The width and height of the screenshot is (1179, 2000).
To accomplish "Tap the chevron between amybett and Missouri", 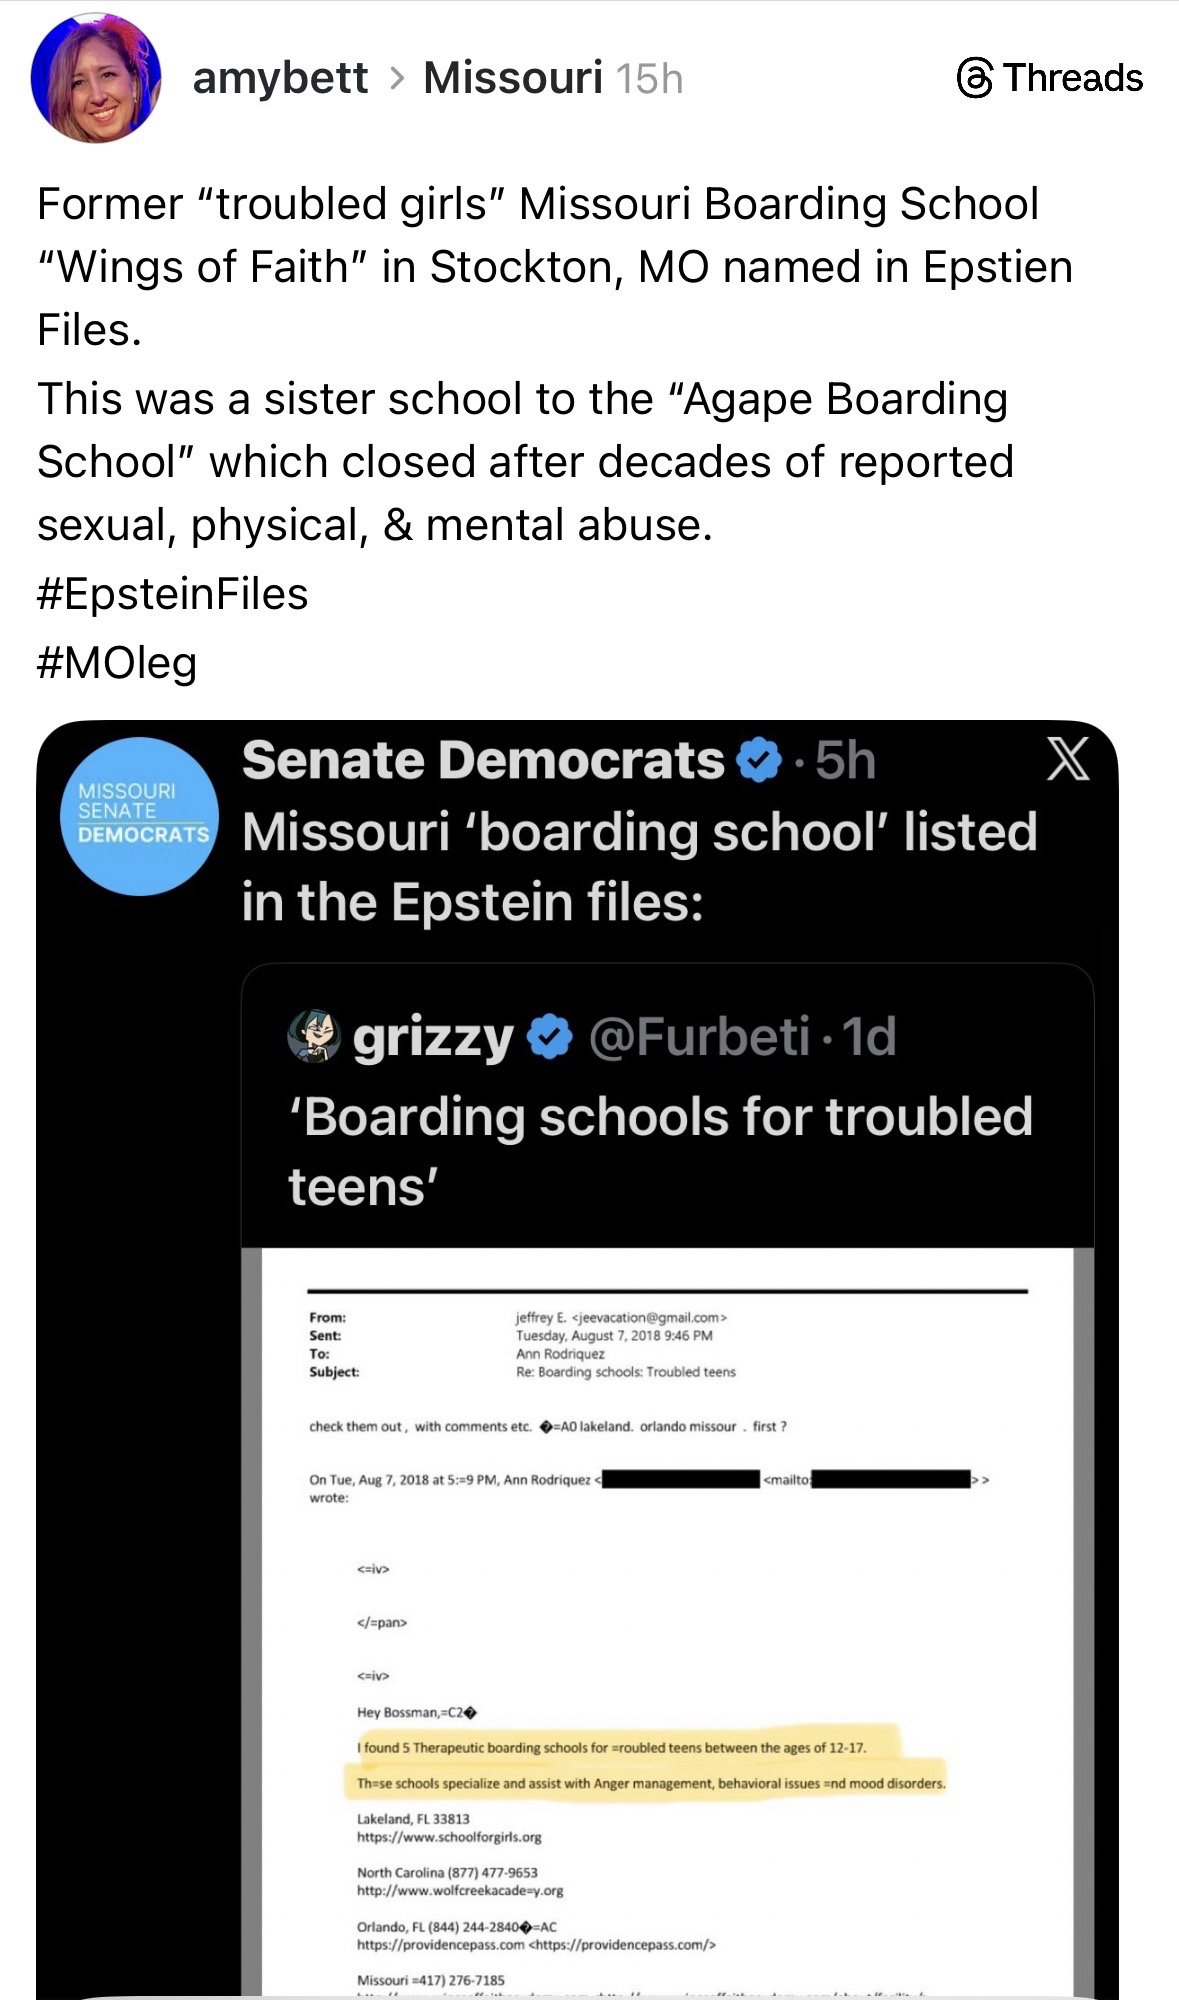I will click(x=396, y=78).
